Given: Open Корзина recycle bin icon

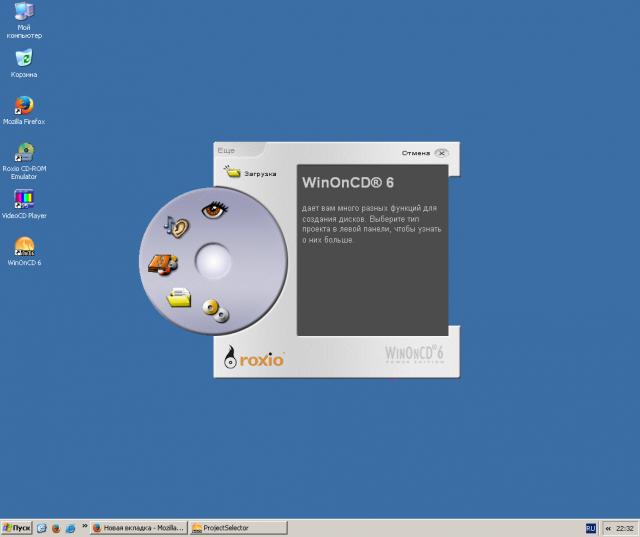Looking at the screenshot, I should pyautogui.click(x=24, y=58).
